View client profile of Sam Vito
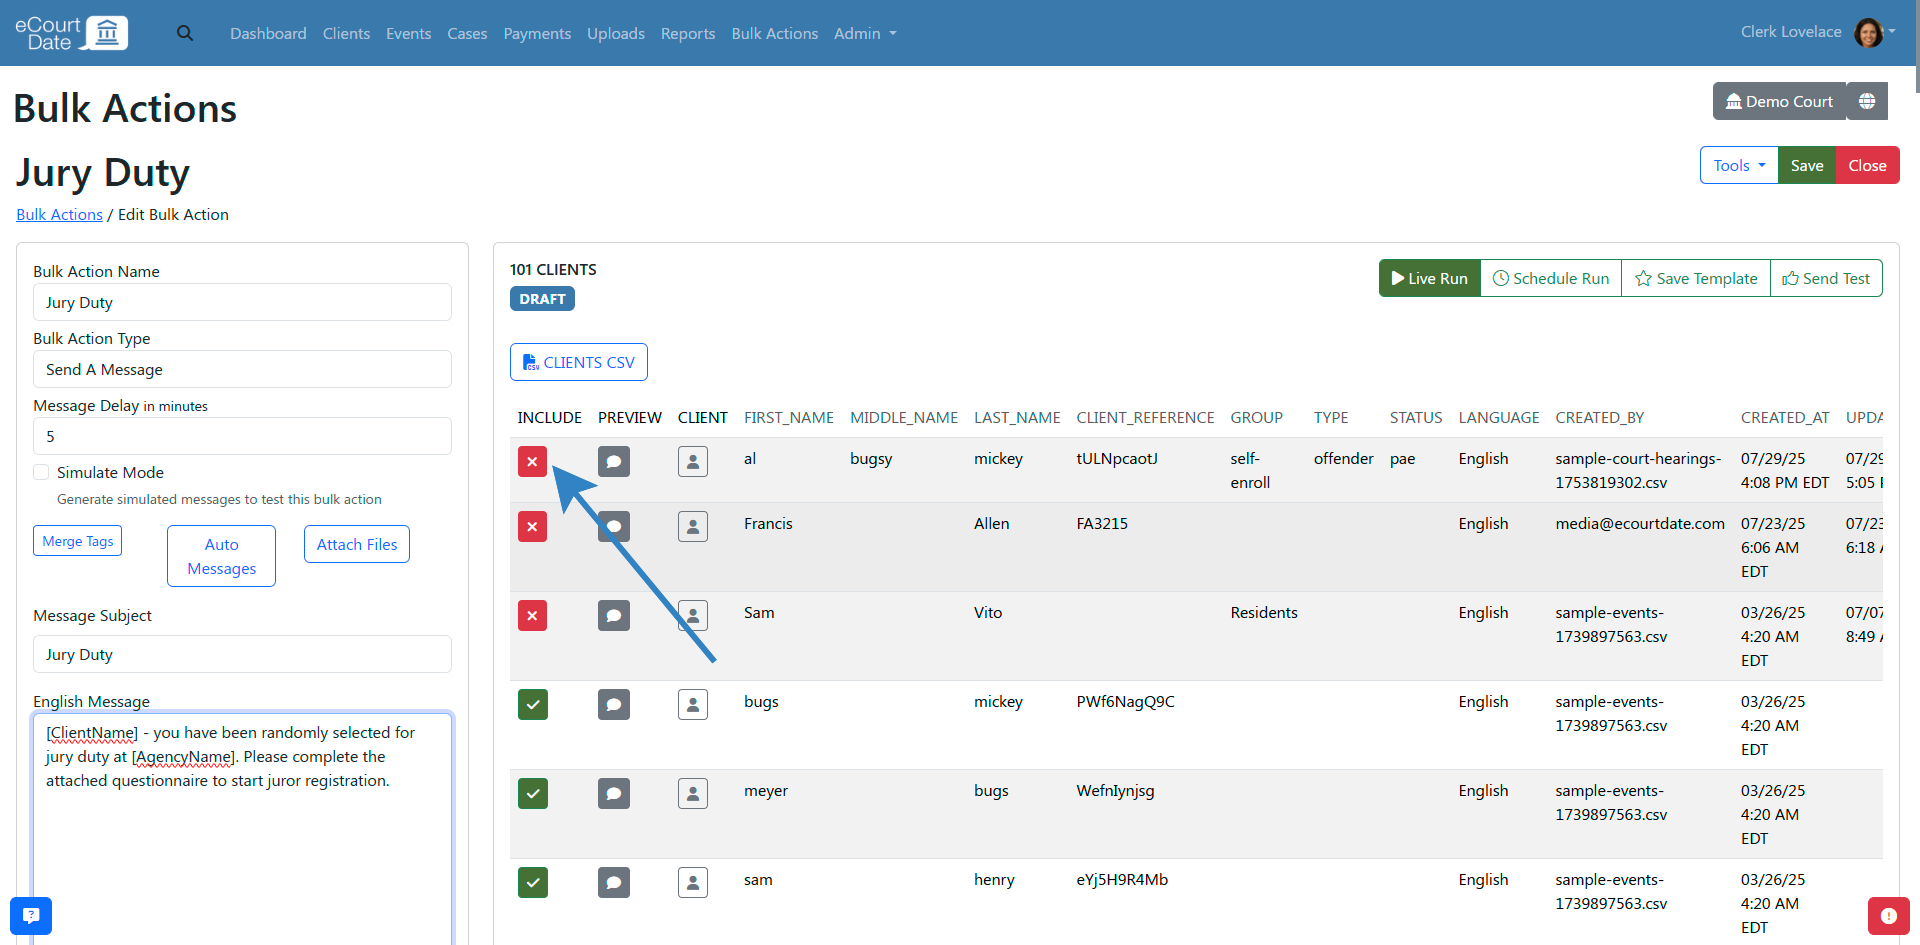This screenshot has height=945, width=1920. coord(693,615)
